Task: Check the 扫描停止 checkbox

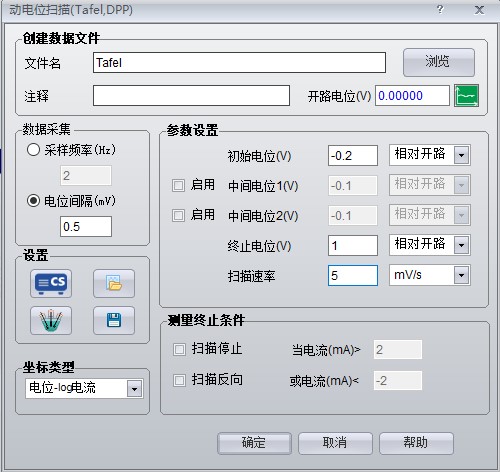Action: (x=179, y=350)
